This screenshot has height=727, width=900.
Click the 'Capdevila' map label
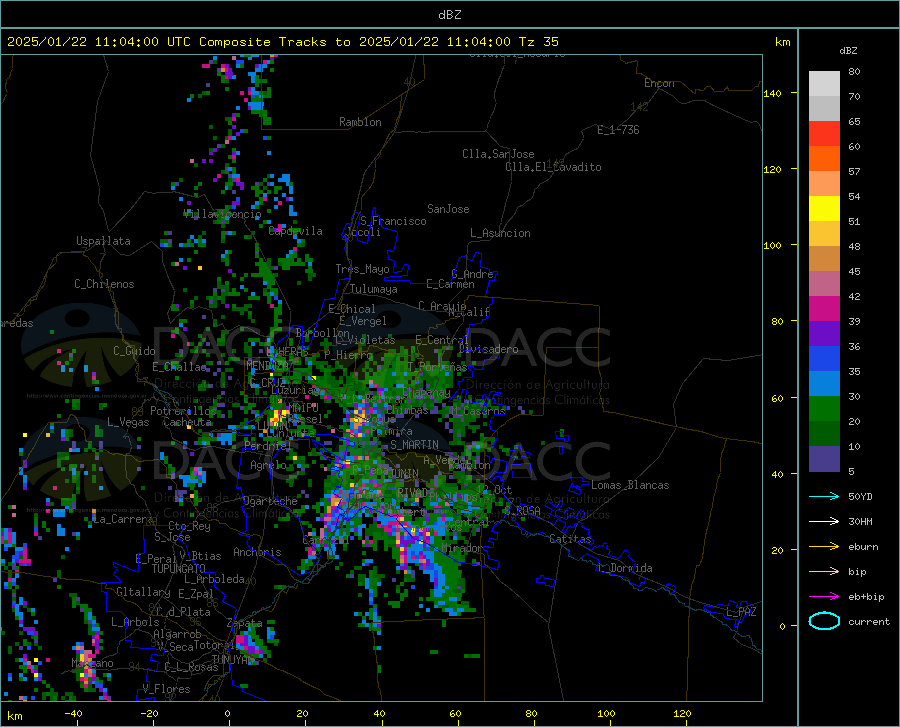point(295,231)
